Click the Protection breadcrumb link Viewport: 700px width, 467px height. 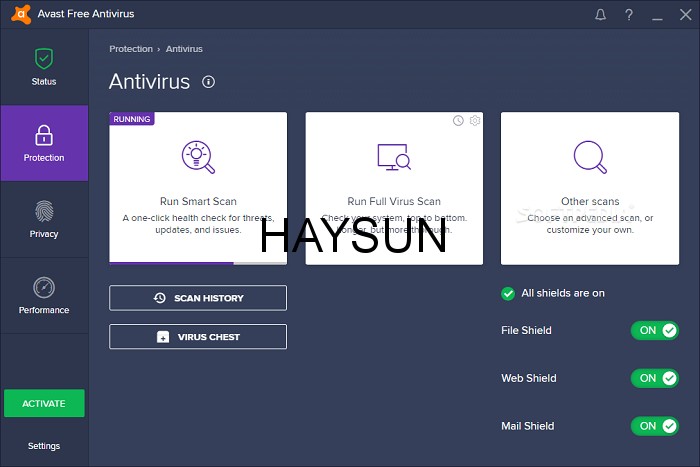click(x=131, y=49)
